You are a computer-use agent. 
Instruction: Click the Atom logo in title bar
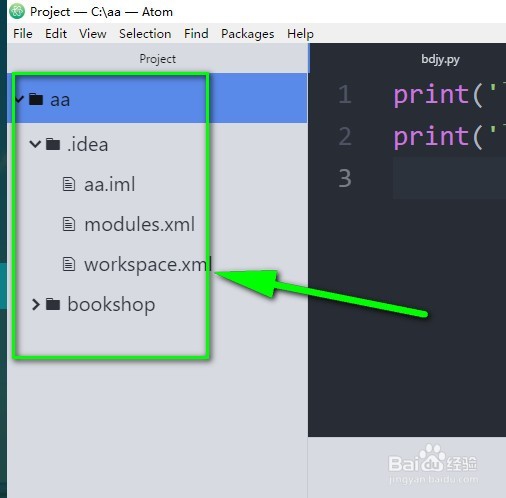(17, 11)
